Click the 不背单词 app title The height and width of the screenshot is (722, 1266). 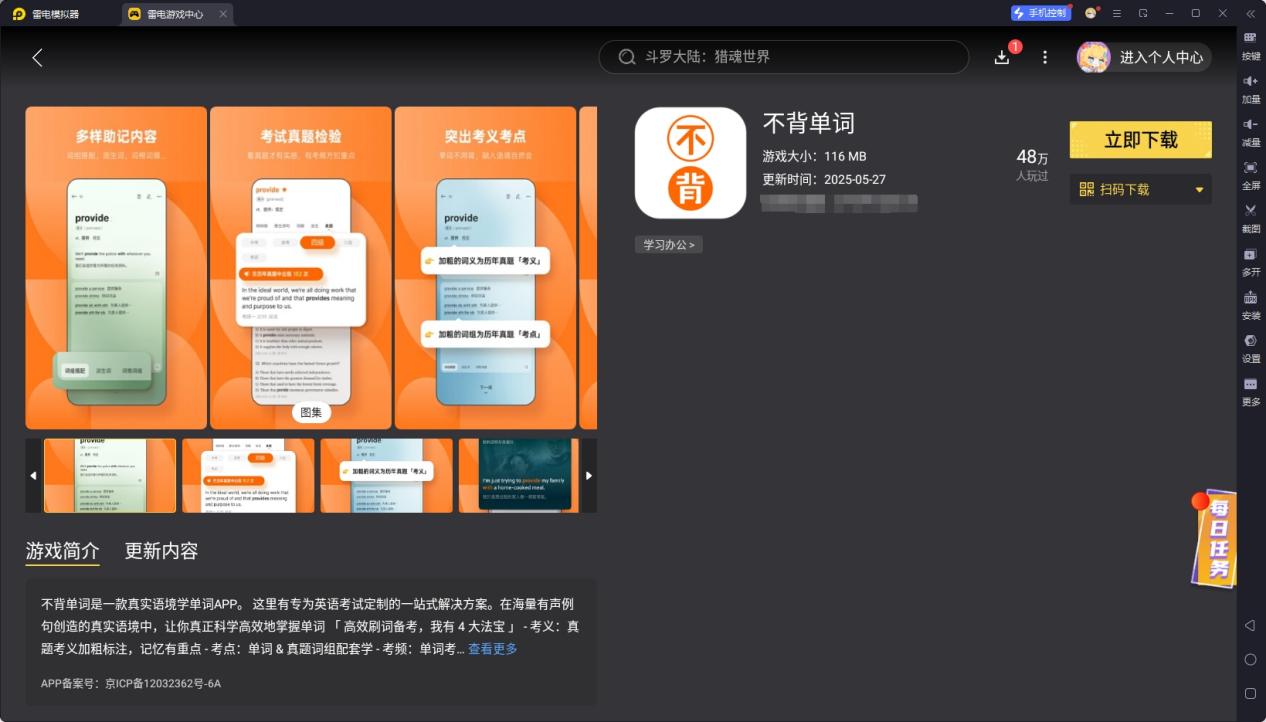[809, 123]
